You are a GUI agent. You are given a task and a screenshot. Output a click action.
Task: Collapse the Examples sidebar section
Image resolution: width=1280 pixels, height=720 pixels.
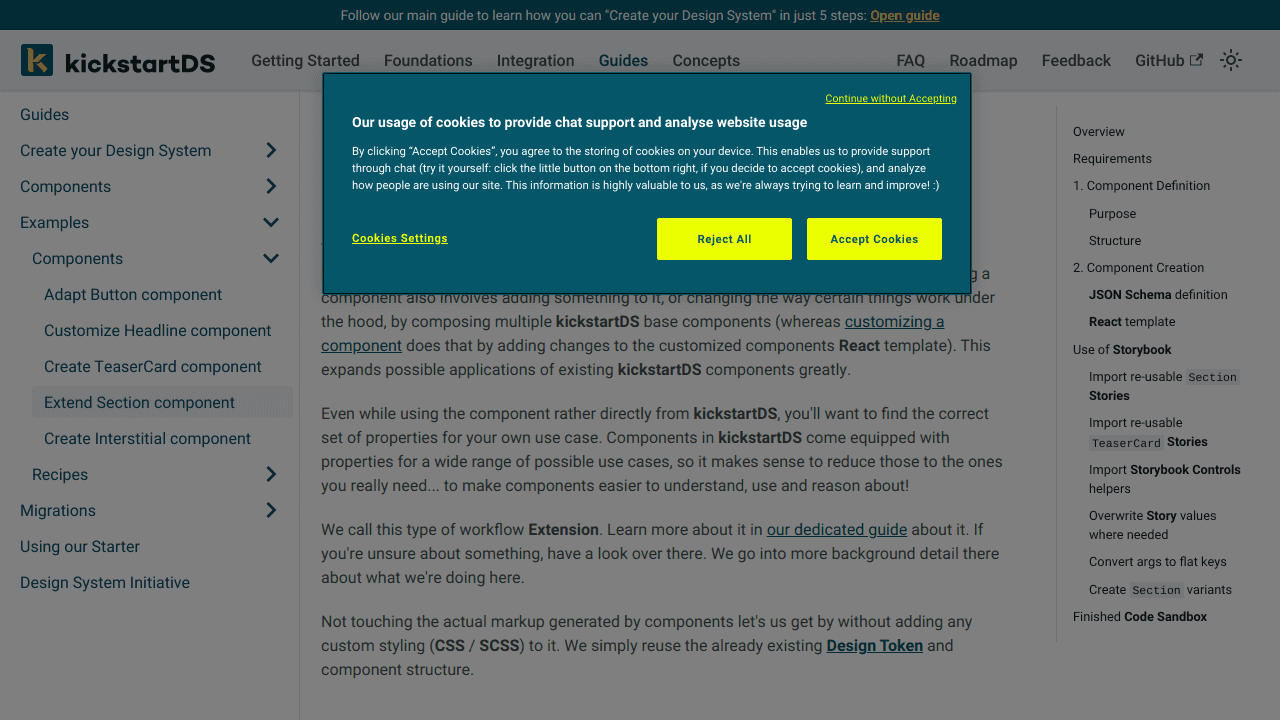pos(271,222)
